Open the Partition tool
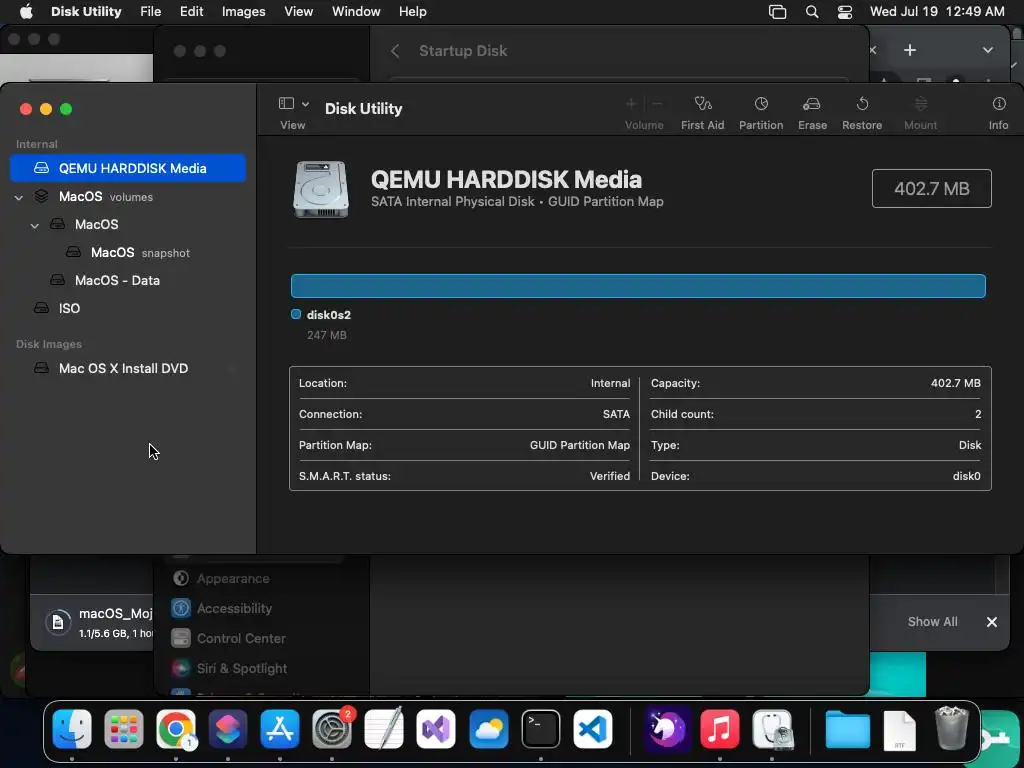Screen dimensions: 1024x768 (761, 113)
